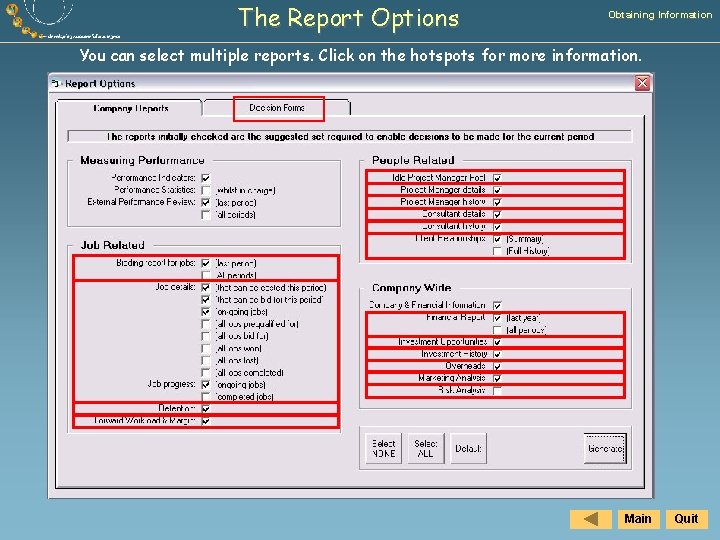Image resolution: width=720 pixels, height=540 pixels.
Task: Go back using the left arrow button
Action: (x=591, y=519)
